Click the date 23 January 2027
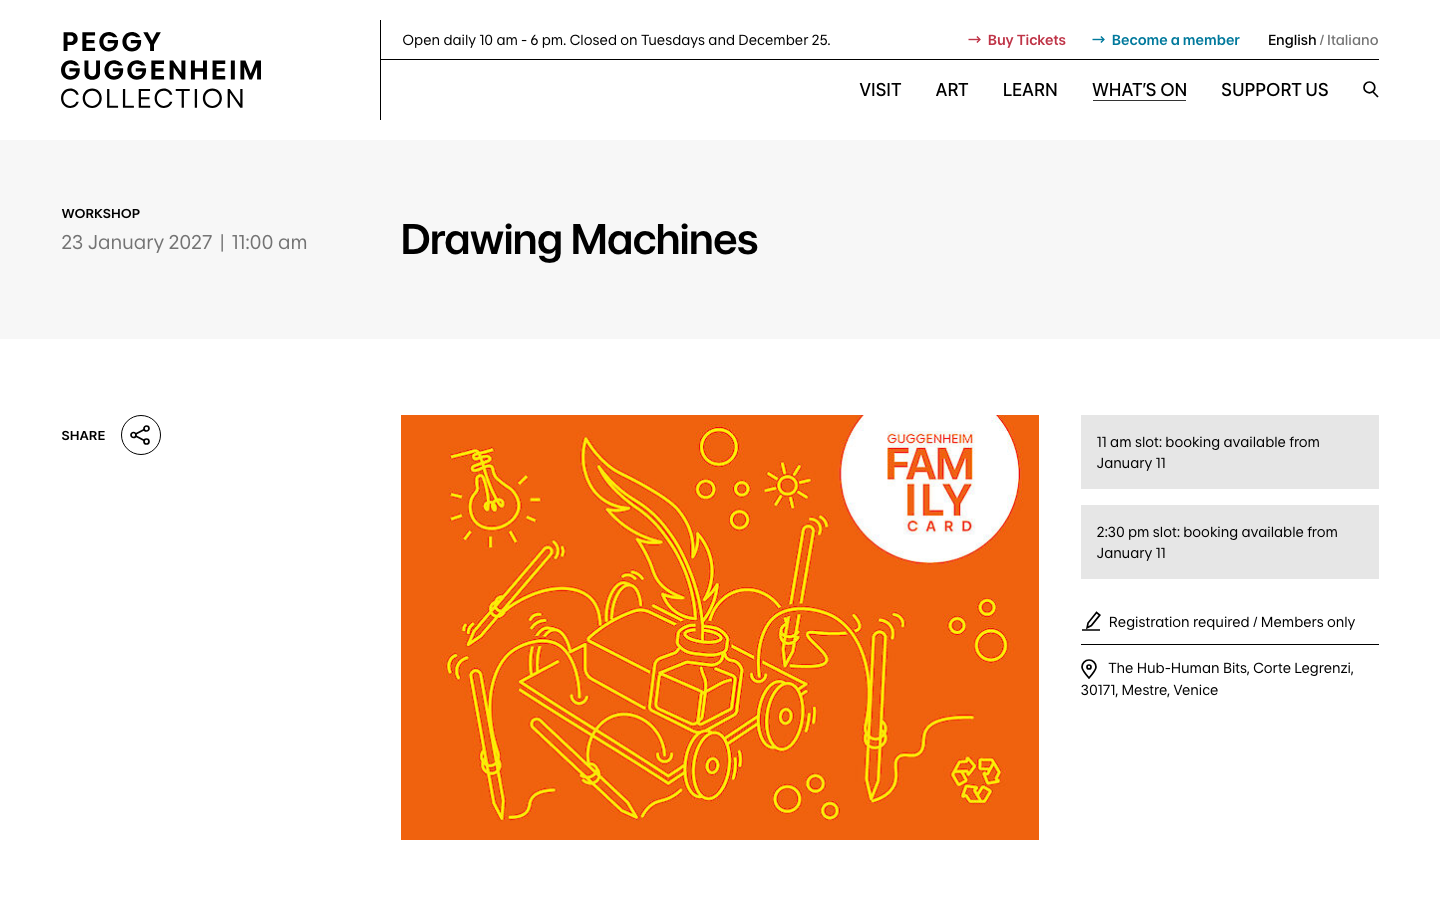The height and width of the screenshot is (900, 1440). pos(137,242)
